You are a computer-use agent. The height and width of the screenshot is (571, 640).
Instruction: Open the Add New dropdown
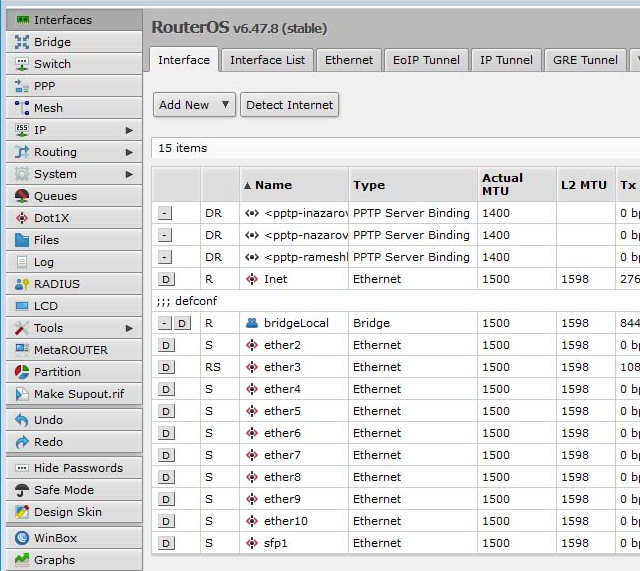click(x=194, y=105)
